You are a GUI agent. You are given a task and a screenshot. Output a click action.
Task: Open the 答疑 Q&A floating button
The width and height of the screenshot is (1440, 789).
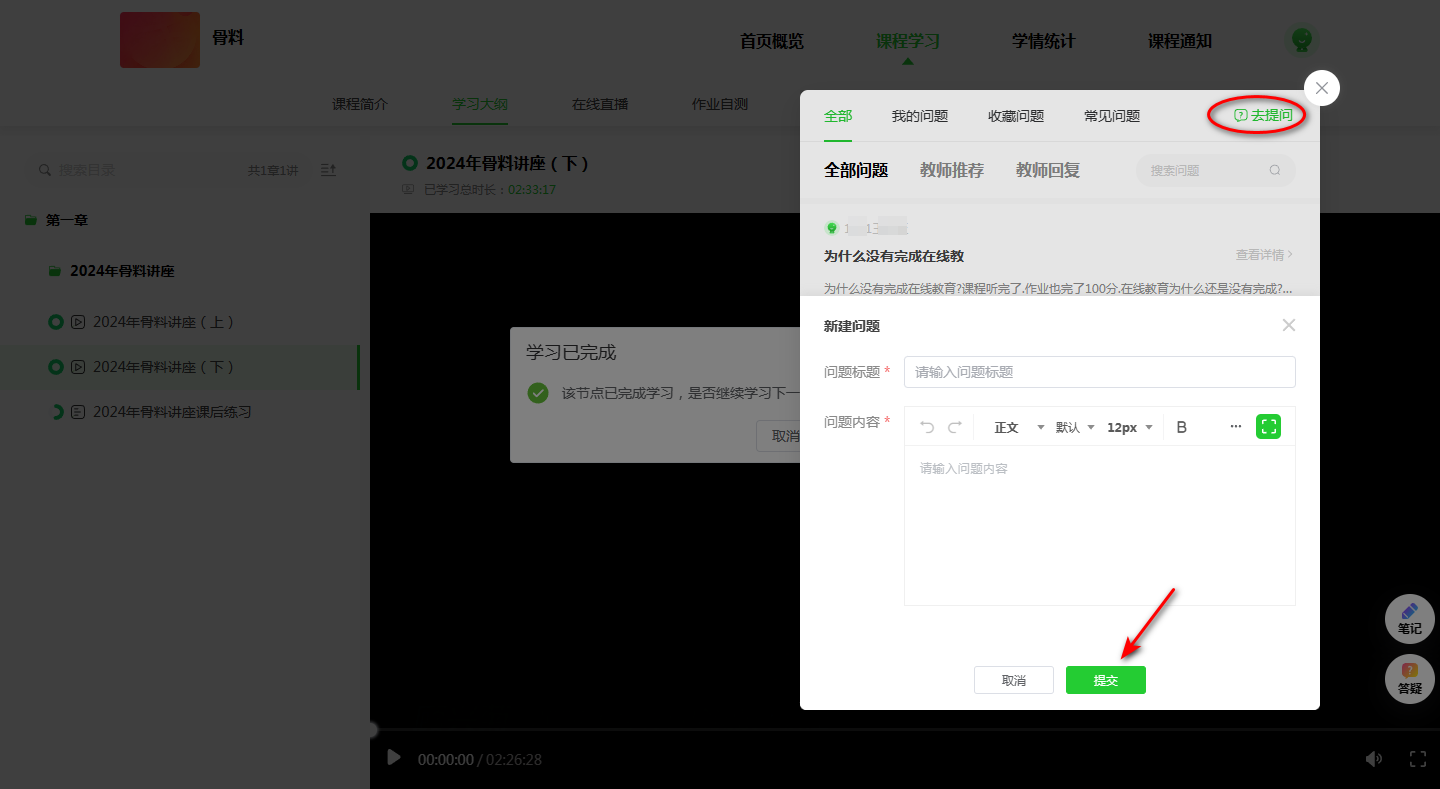tap(1409, 679)
